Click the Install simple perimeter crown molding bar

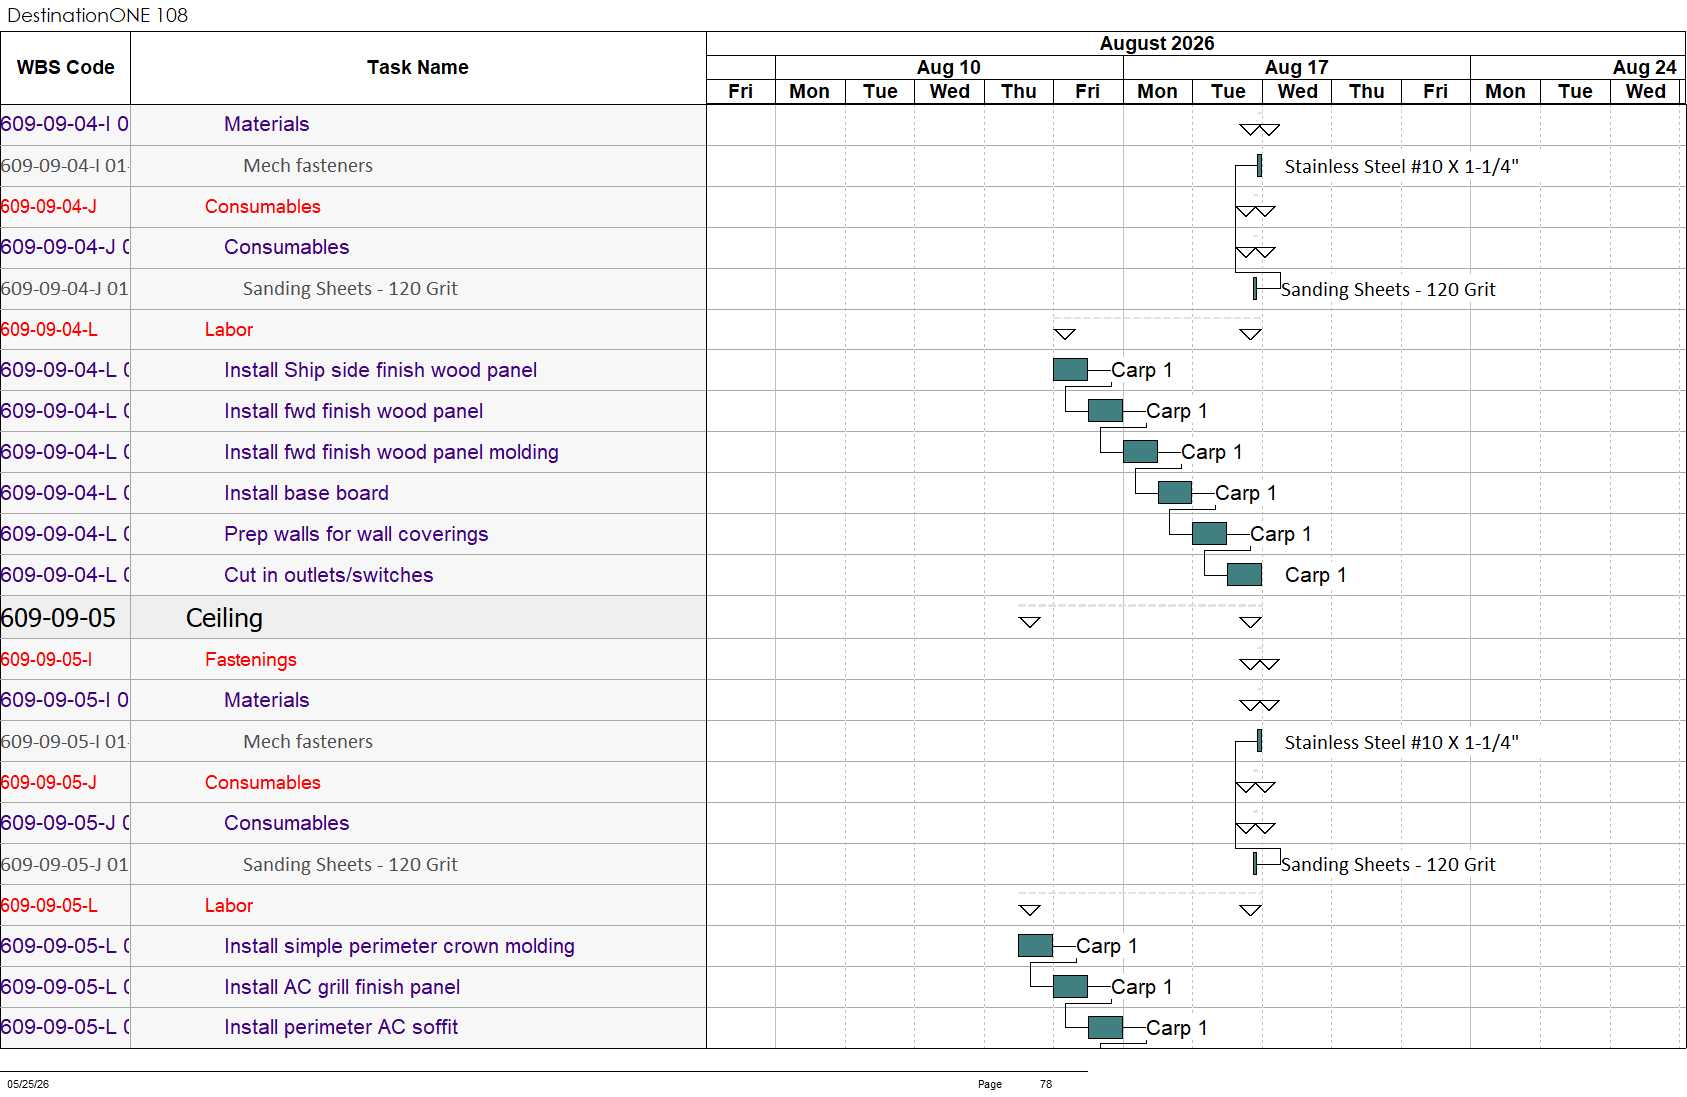(x=1035, y=946)
